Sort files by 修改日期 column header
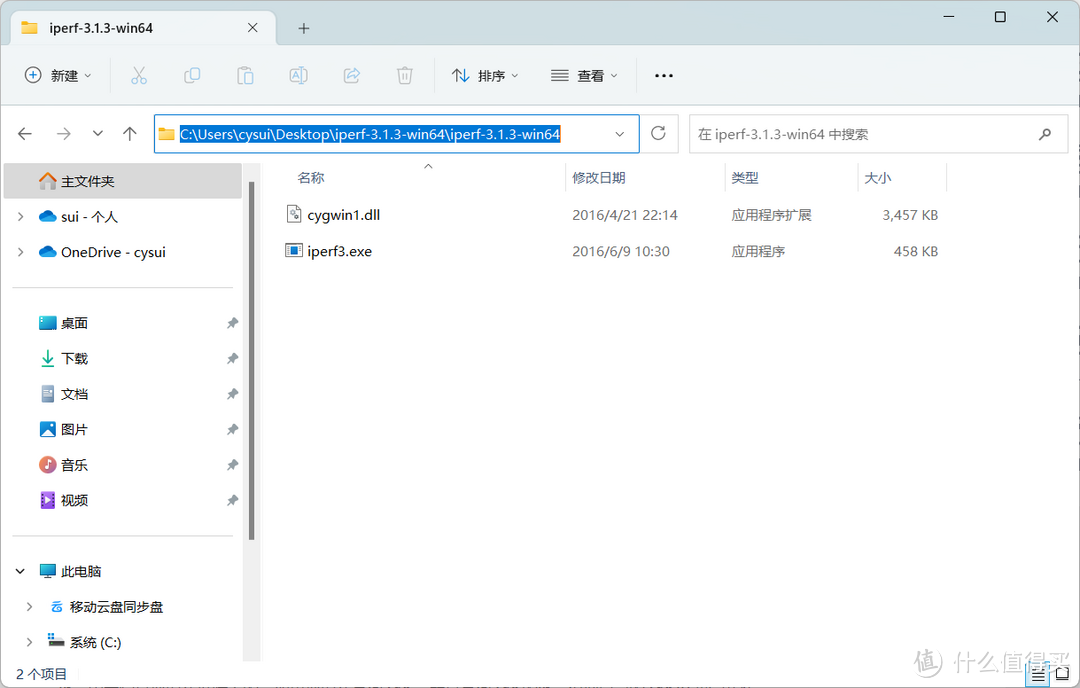This screenshot has height=688, width=1080. [x=599, y=178]
